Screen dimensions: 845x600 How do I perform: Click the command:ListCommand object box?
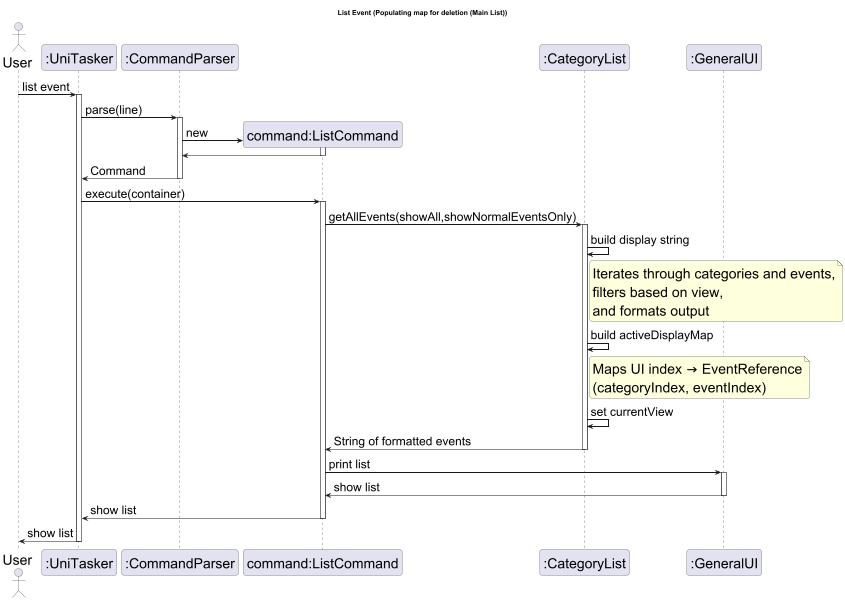pos(322,134)
